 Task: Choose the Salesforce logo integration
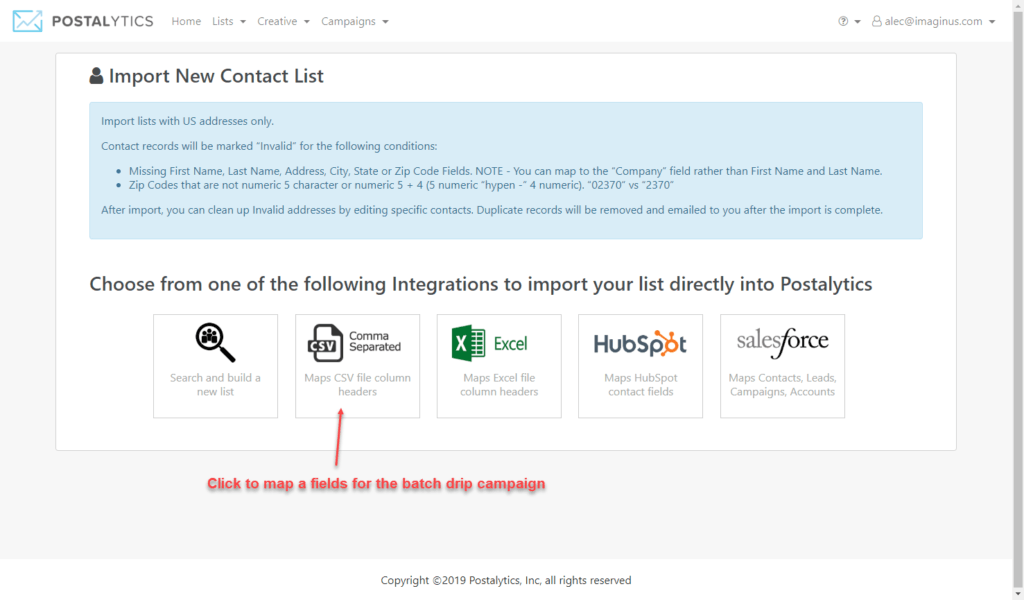(782, 342)
